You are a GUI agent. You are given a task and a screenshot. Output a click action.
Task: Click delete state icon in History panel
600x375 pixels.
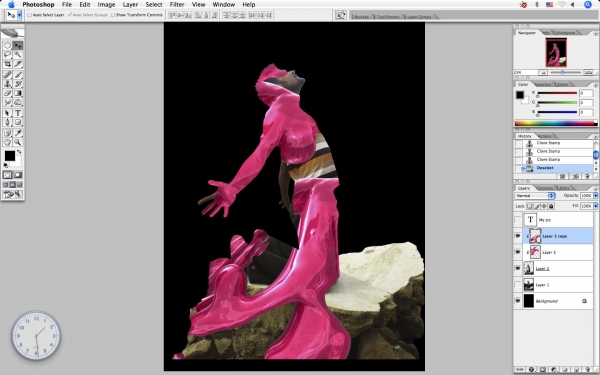[x=587, y=176]
